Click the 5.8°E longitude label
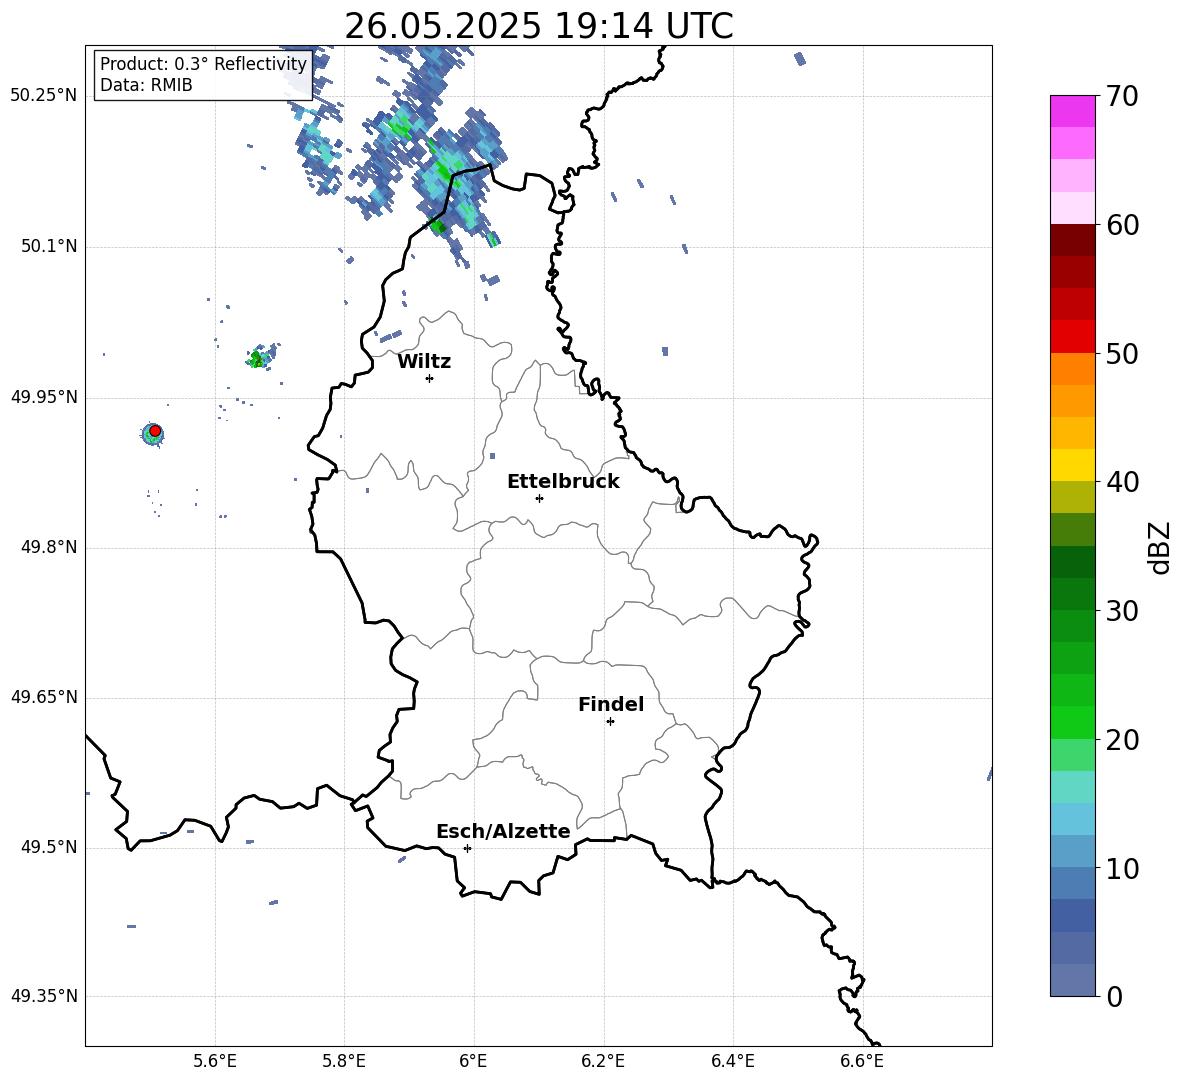The height and width of the screenshot is (1081, 1184). point(344,1061)
